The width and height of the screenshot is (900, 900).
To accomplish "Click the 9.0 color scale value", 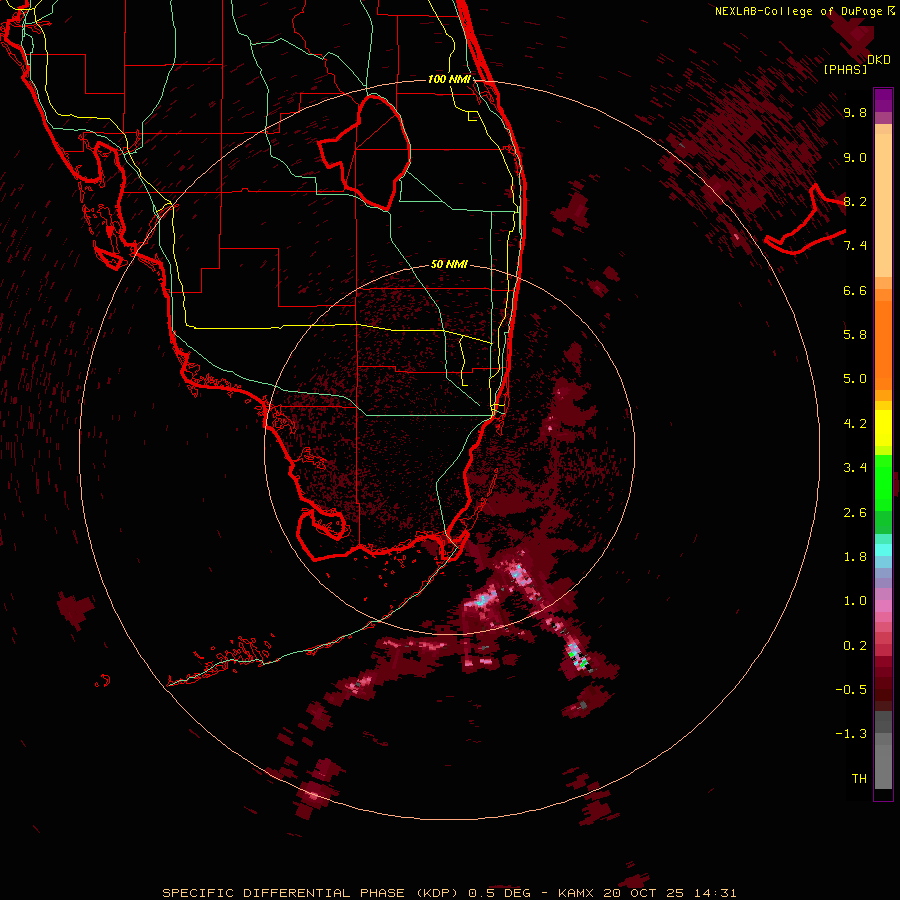I will pyautogui.click(x=855, y=157).
